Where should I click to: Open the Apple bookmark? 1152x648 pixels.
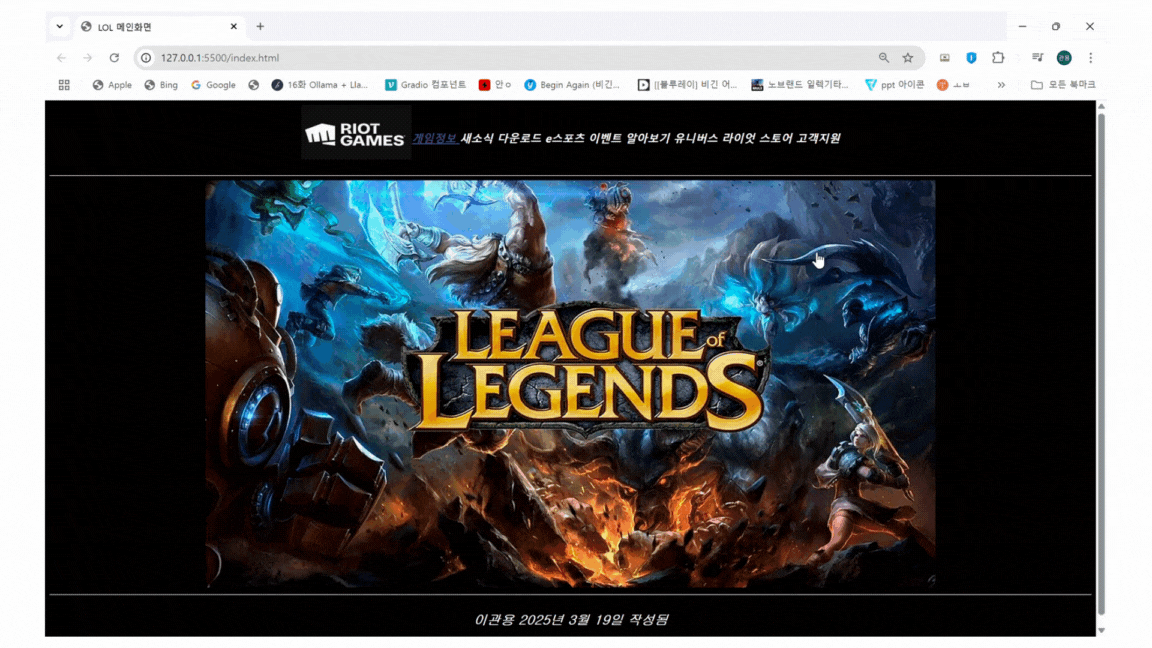point(112,85)
